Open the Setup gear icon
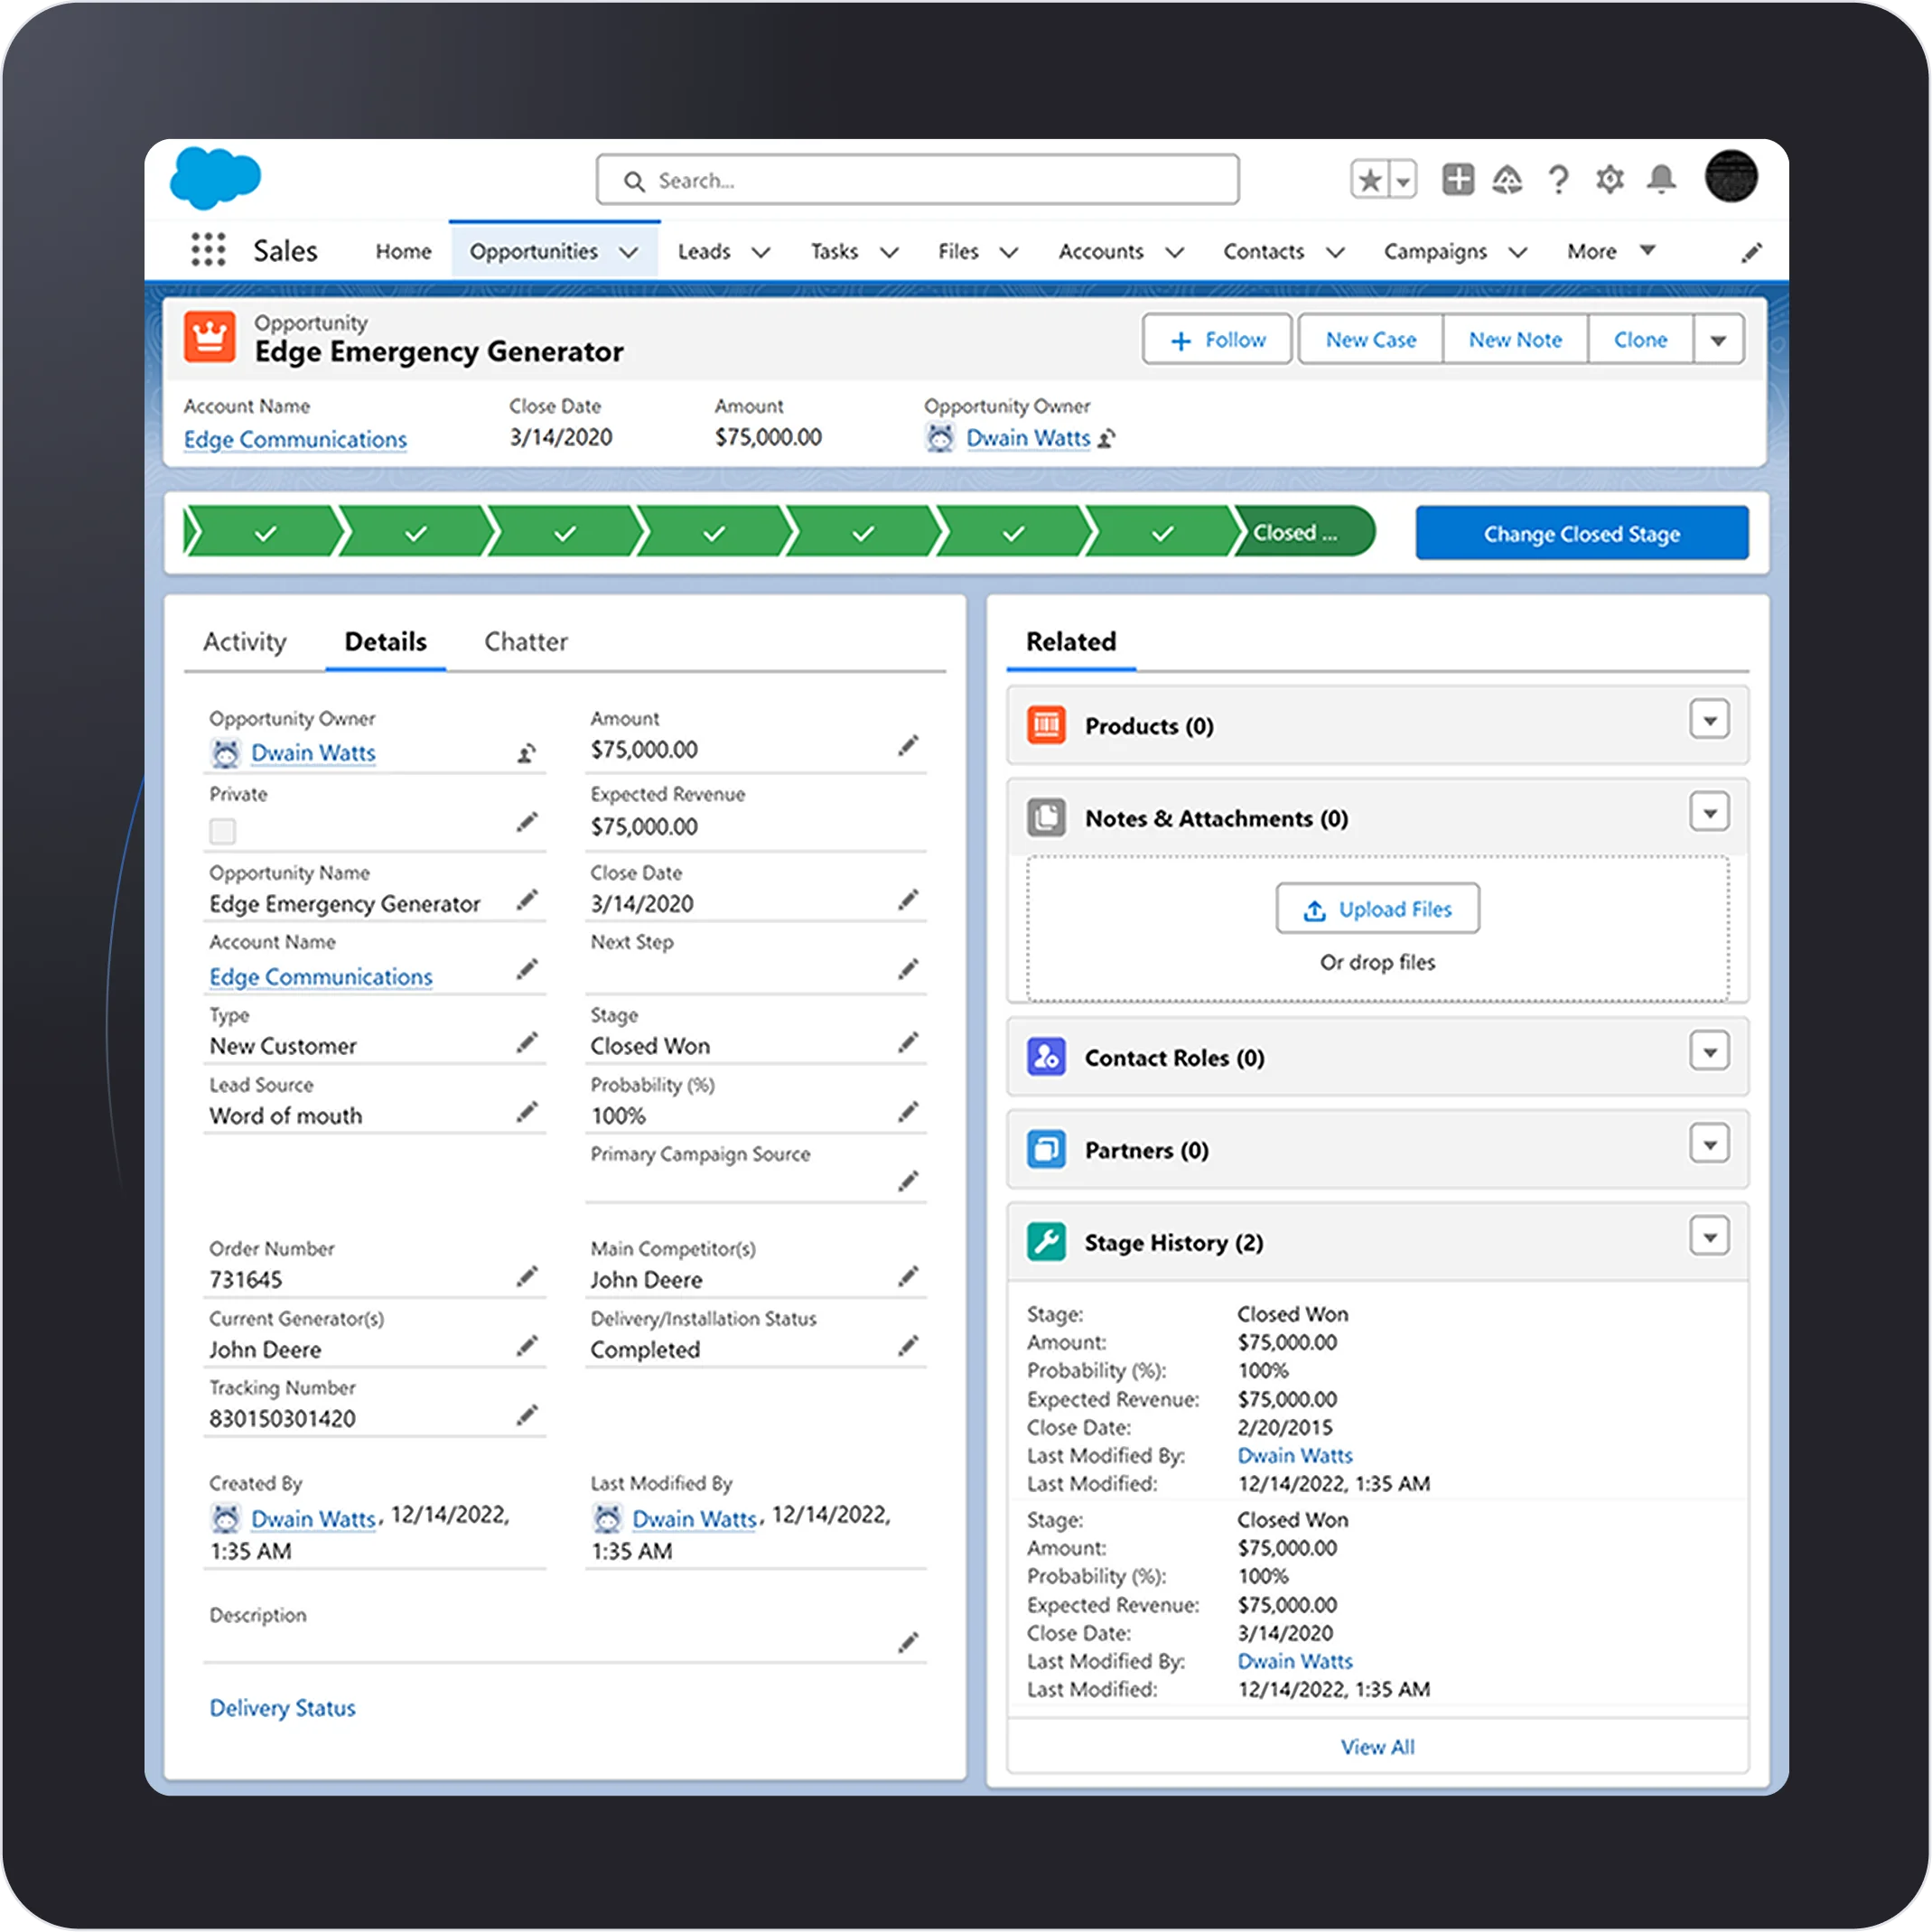 [x=1609, y=180]
